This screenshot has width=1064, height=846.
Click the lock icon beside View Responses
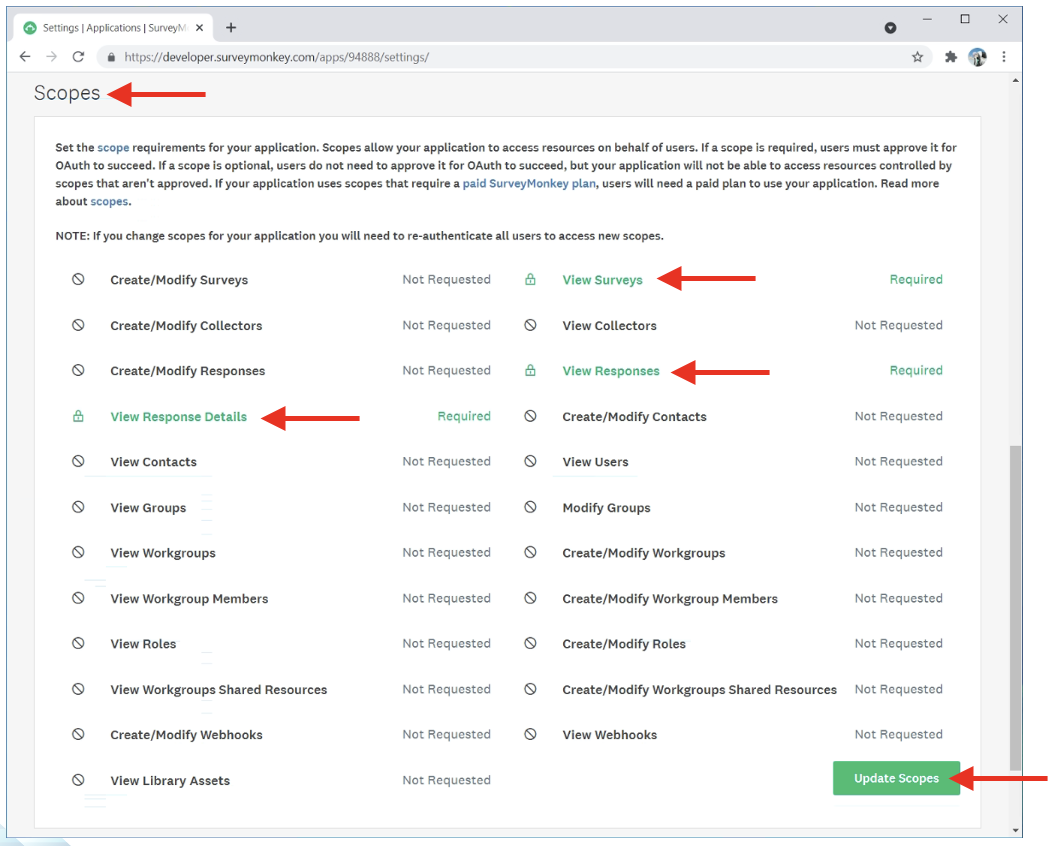(x=530, y=371)
